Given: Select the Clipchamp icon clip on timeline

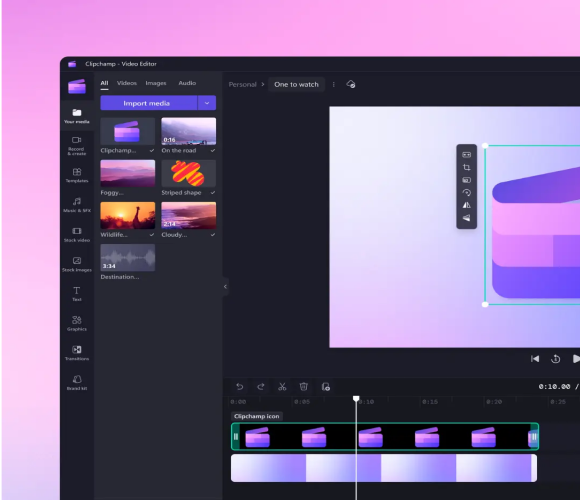Looking at the screenshot, I should [x=385, y=436].
